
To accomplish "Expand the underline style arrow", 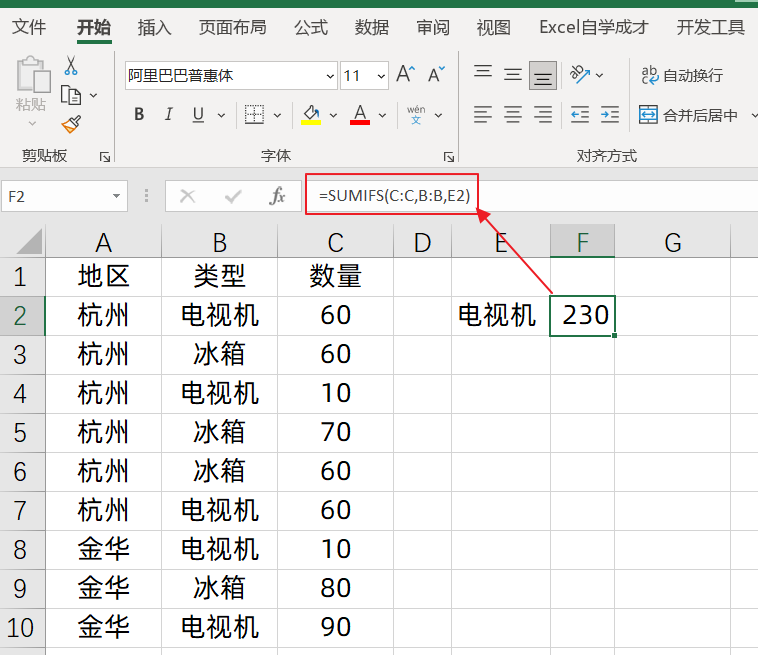I will pos(221,115).
